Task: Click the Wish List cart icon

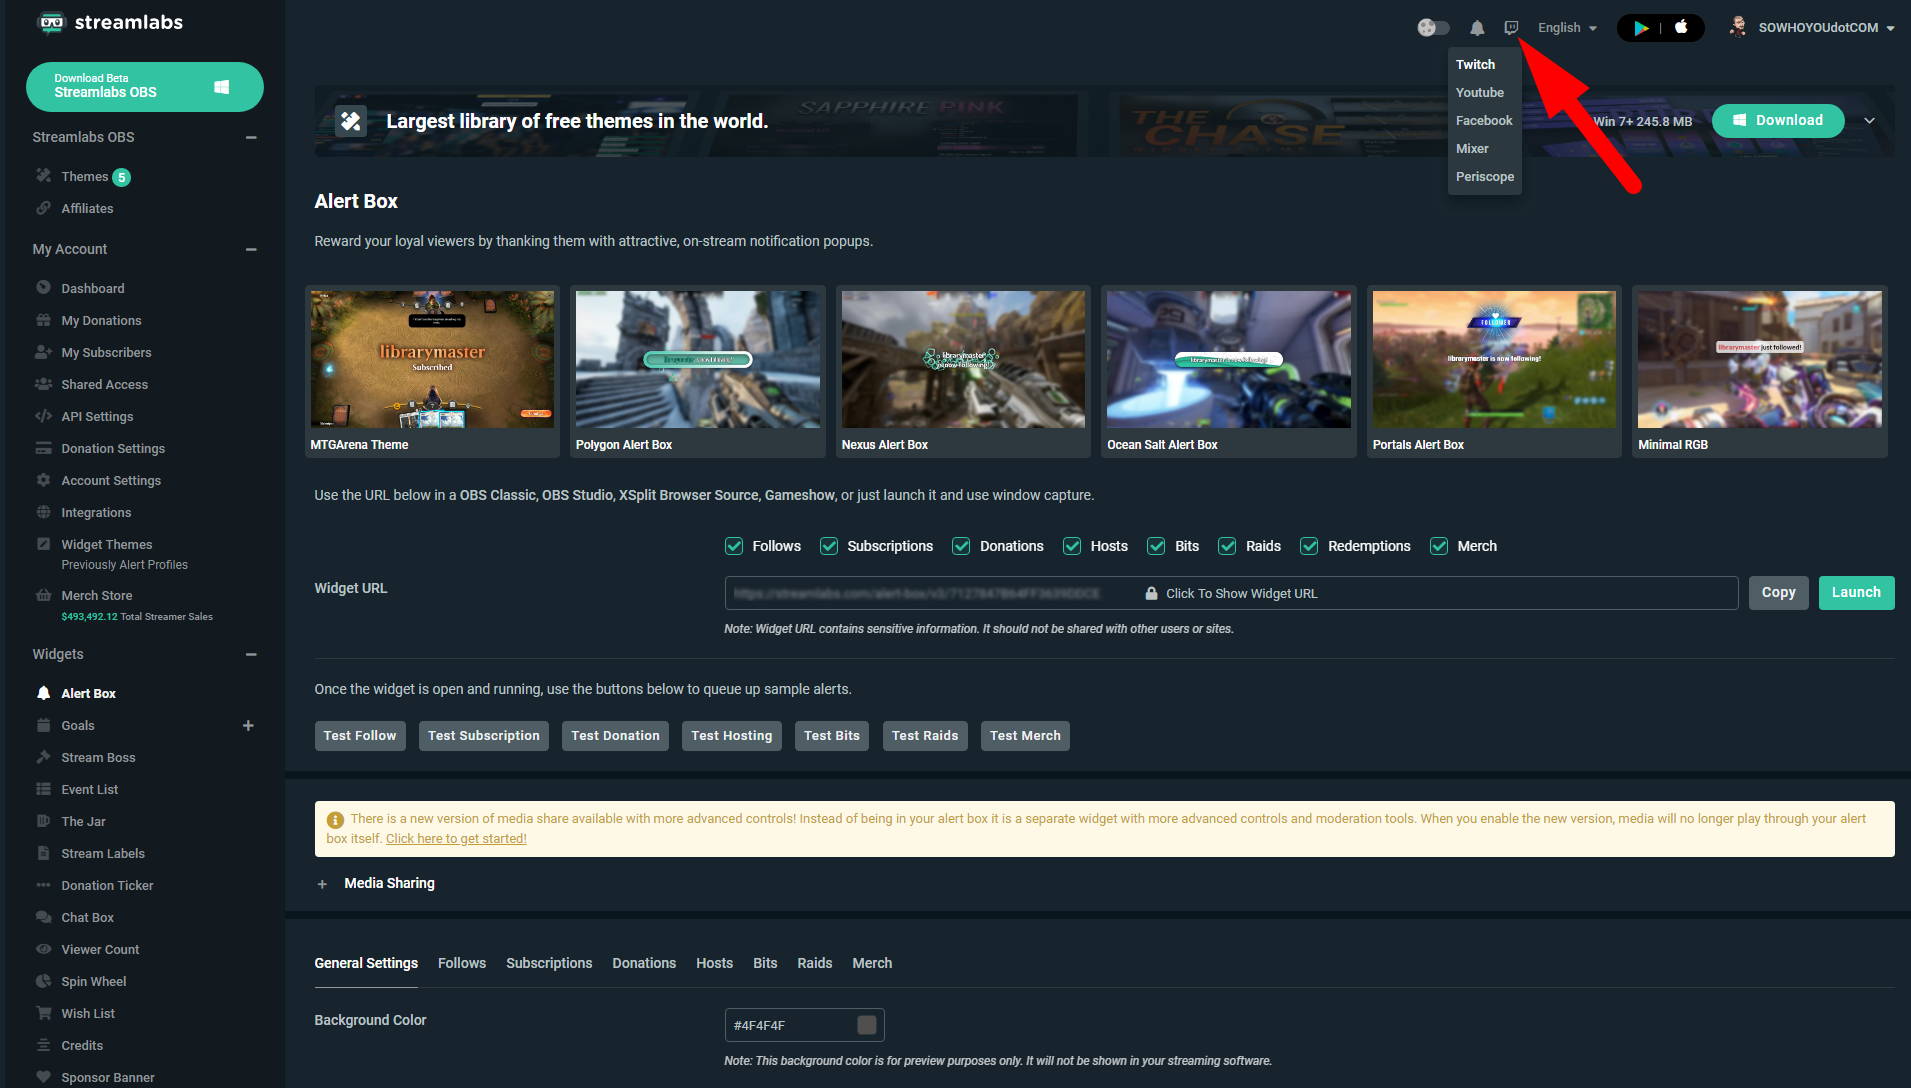Action: (x=43, y=1013)
